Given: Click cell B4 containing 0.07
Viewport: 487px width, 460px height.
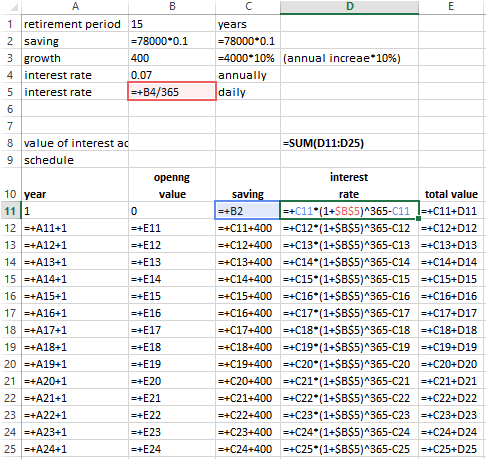Looking at the screenshot, I should click(172, 75).
